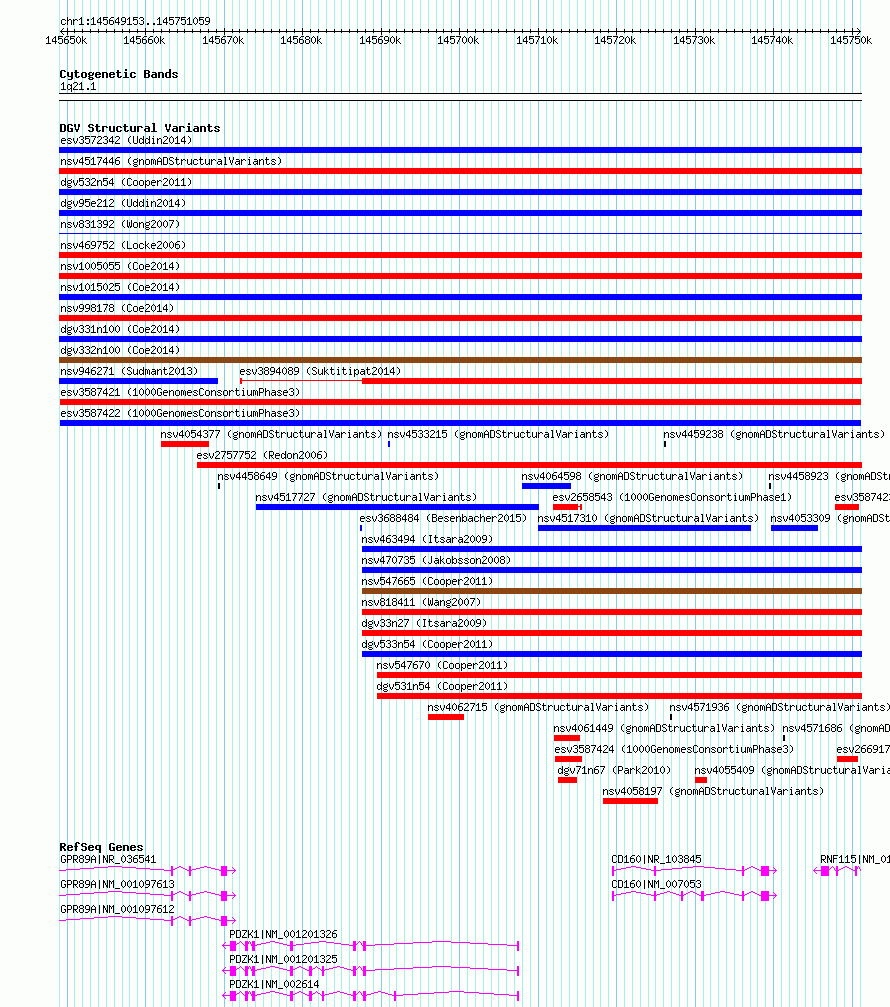Select nsv1015025 (Coe2014) variant label

[x=120, y=287]
